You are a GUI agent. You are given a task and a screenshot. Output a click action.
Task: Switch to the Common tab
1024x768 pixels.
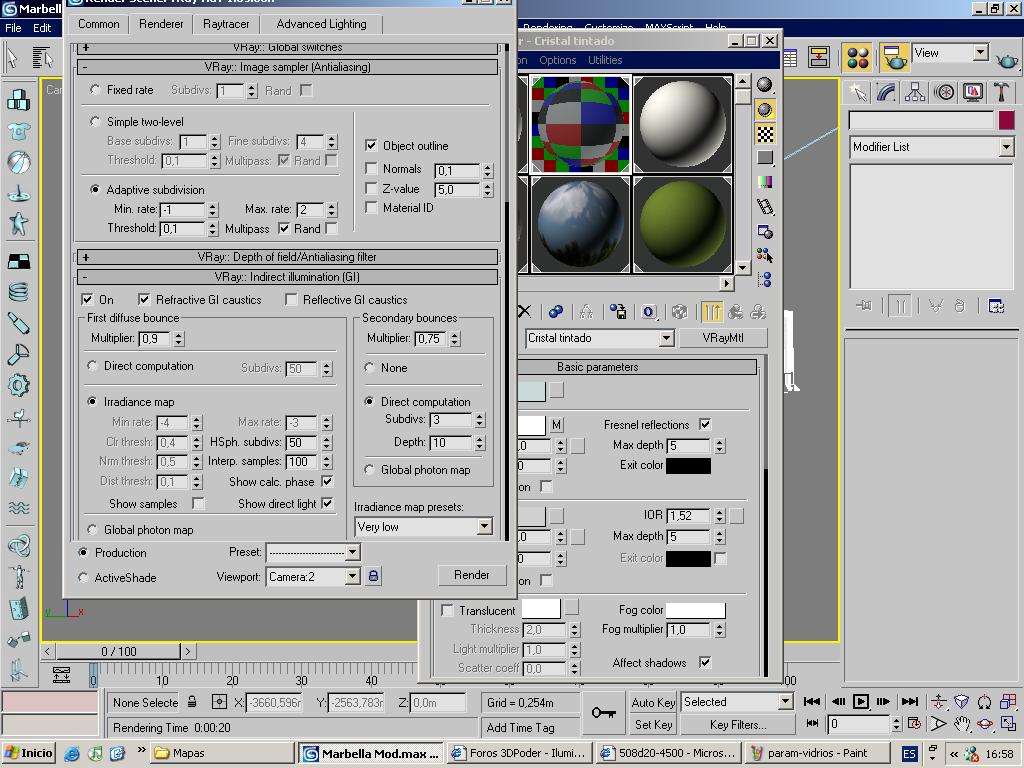(x=99, y=24)
